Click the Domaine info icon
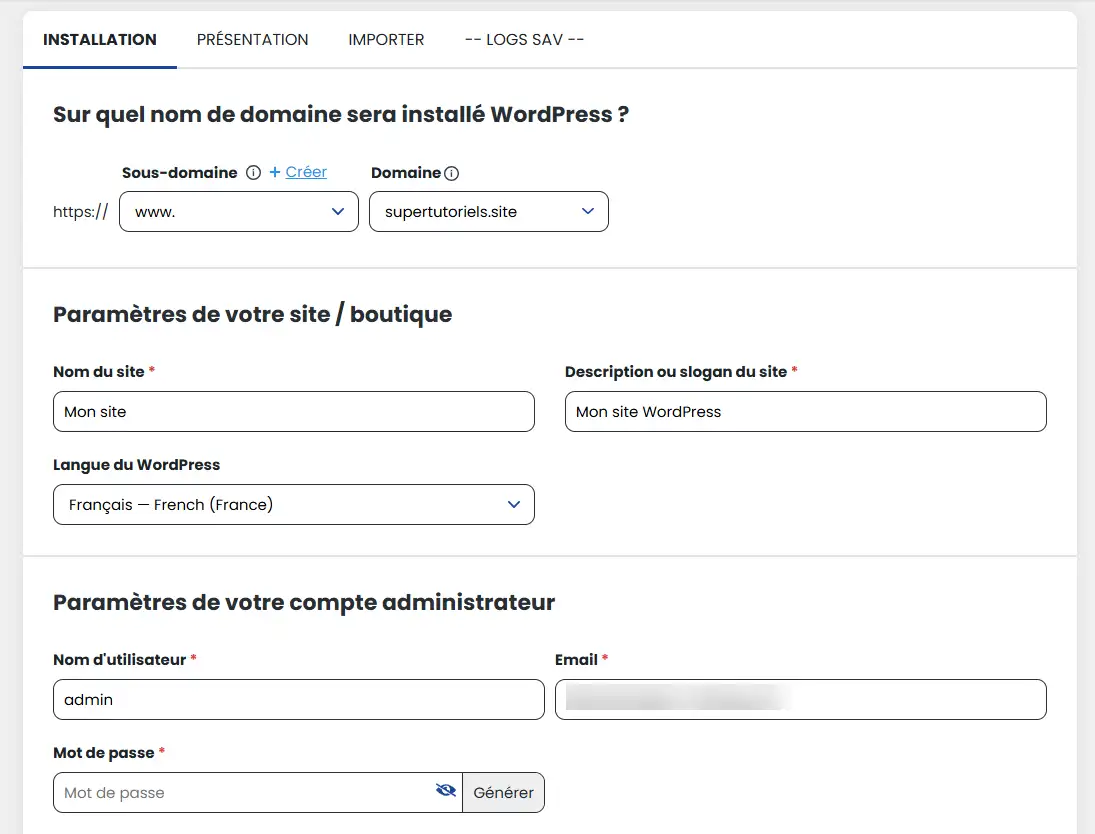This screenshot has height=834, width=1095. (452, 173)
